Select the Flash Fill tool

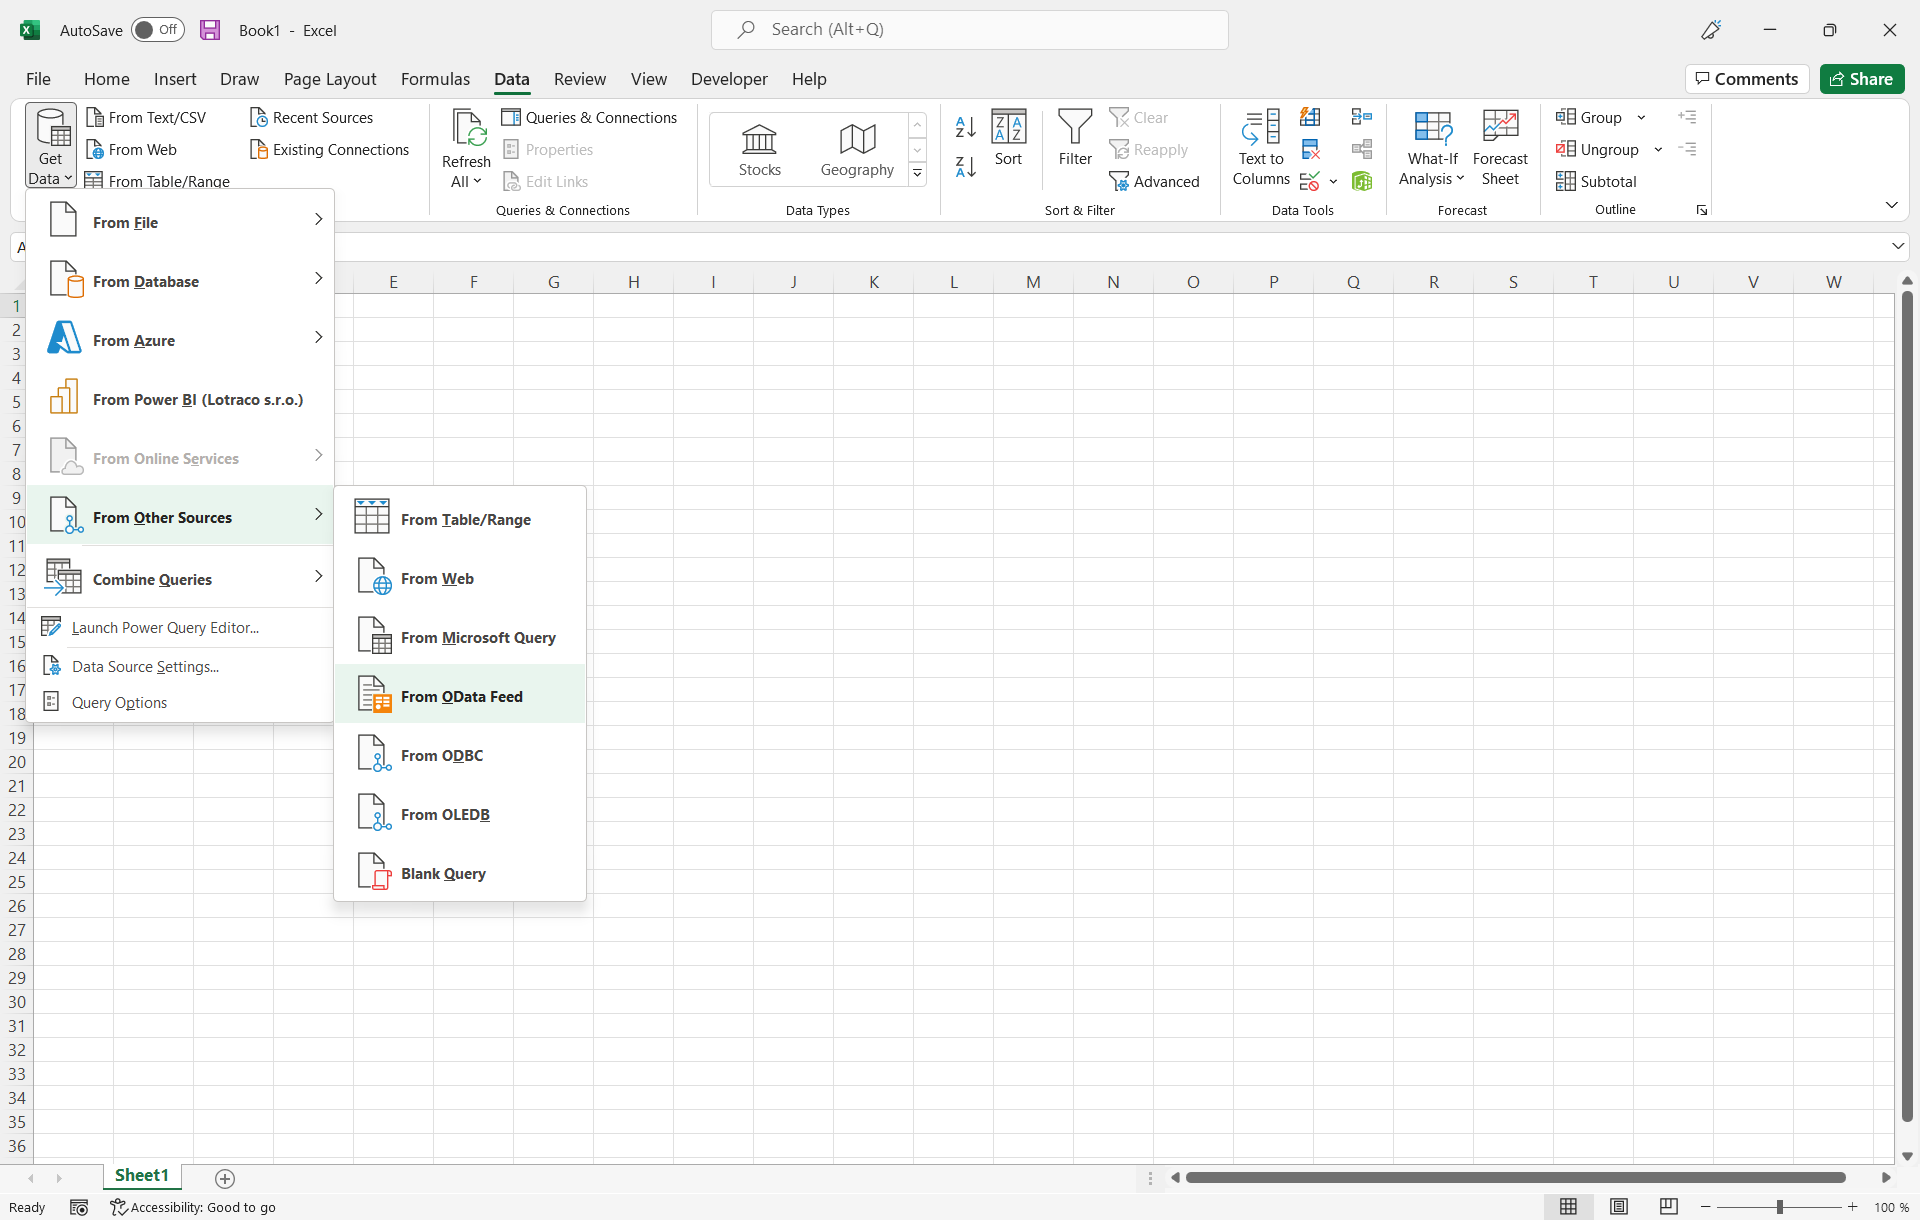point(1311,117)
